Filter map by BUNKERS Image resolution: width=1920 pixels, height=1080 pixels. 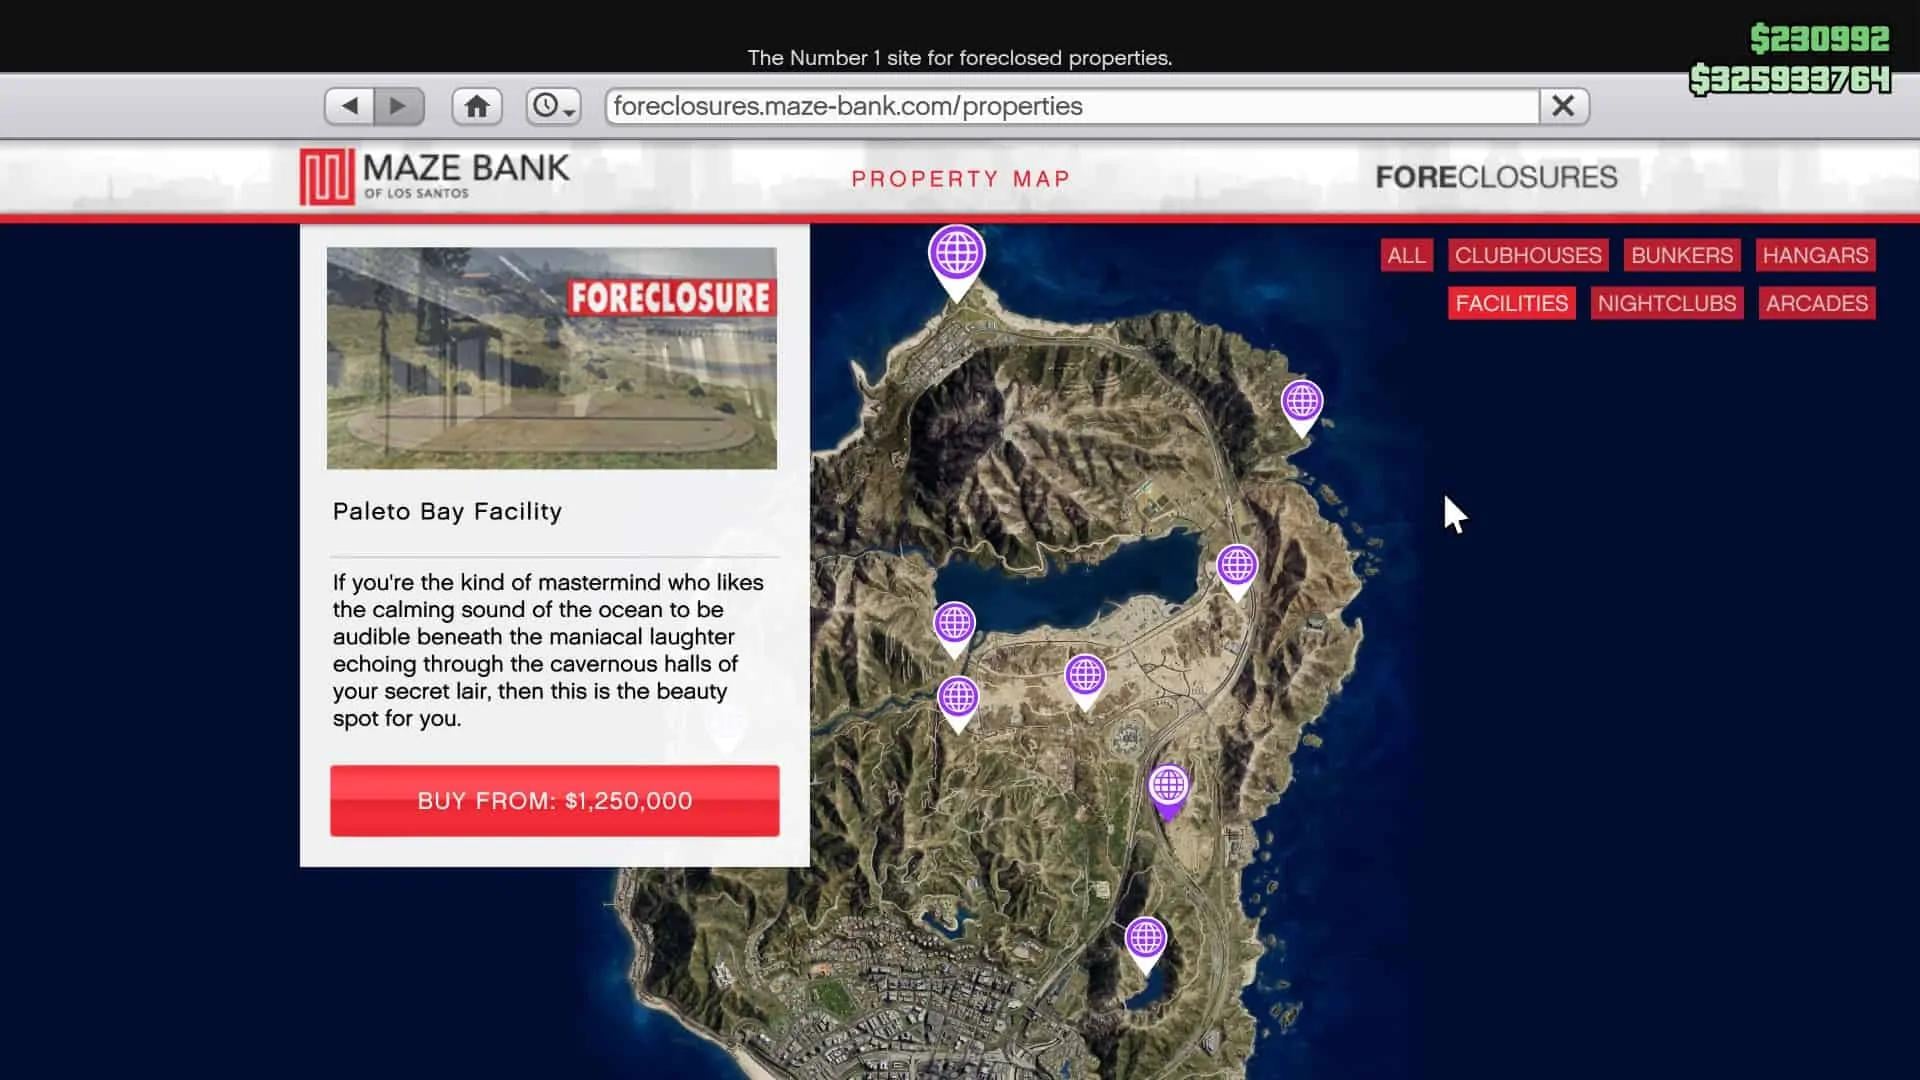tap(1681, 255)
